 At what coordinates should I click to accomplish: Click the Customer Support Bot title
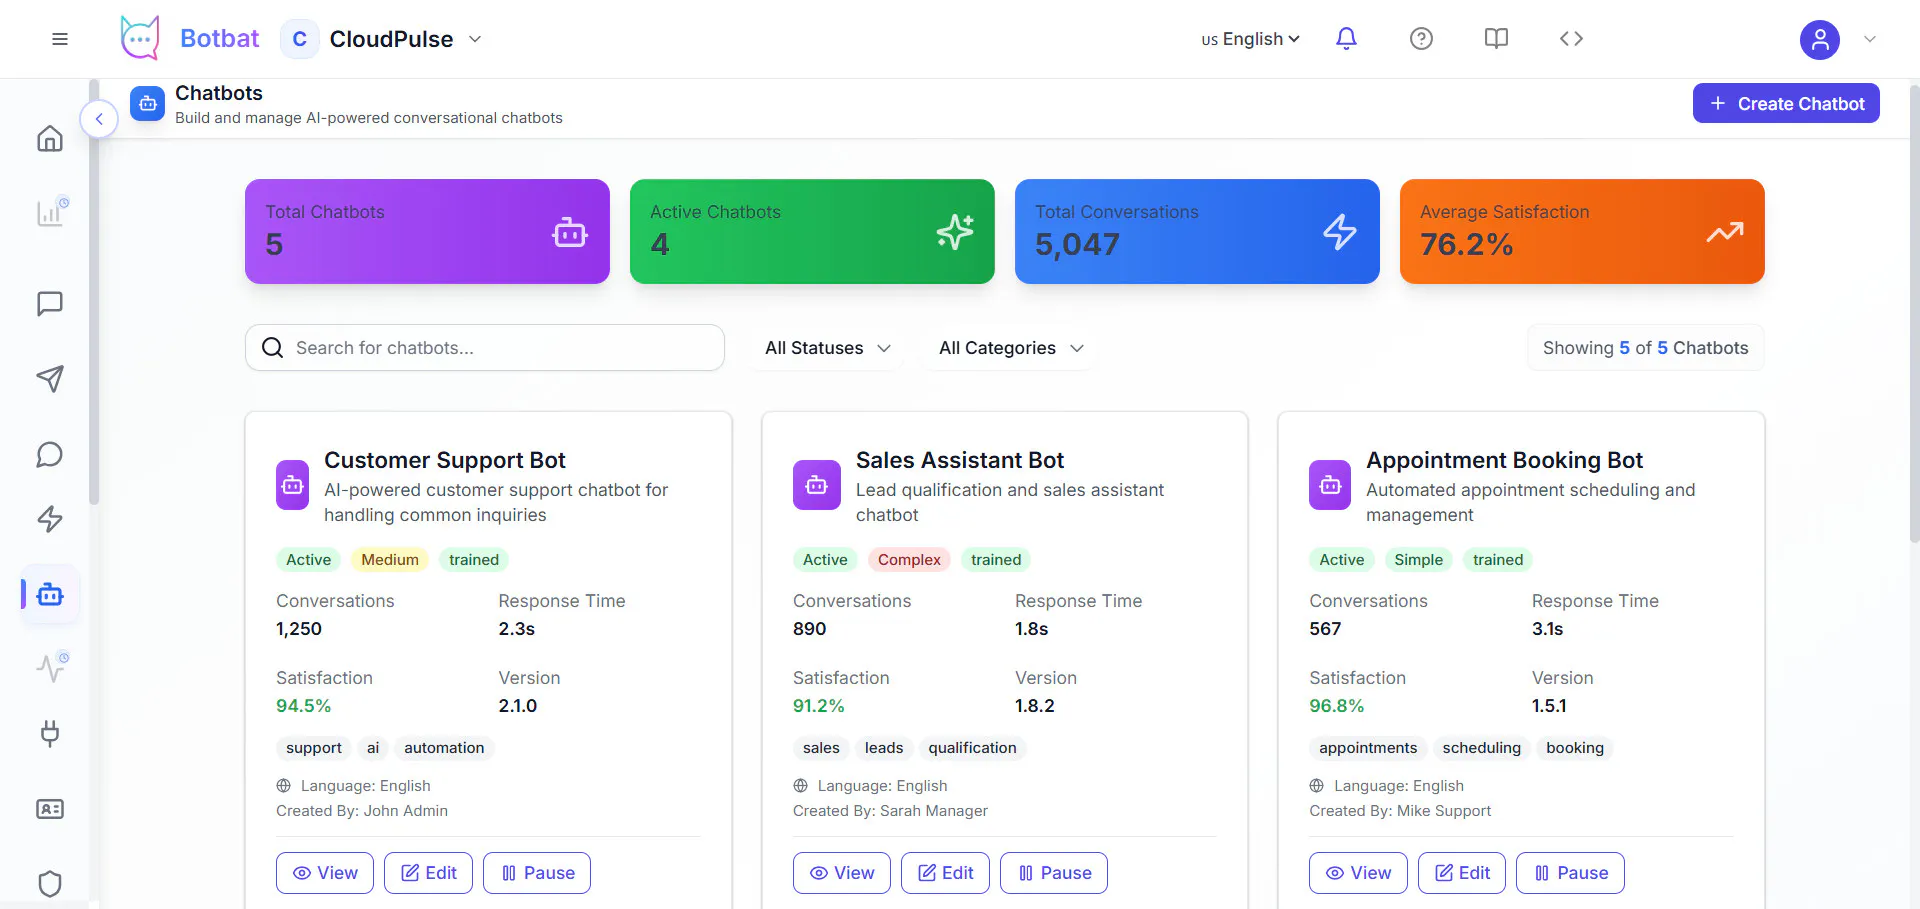[x=445, y=460]
